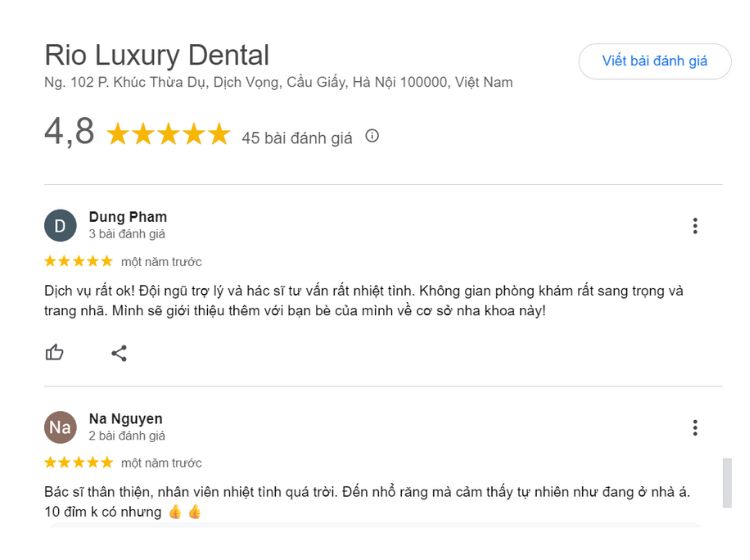Open reviewer profile name Dung Pham
The width and height of the screenshot is (750, 560).
[128, 217]
